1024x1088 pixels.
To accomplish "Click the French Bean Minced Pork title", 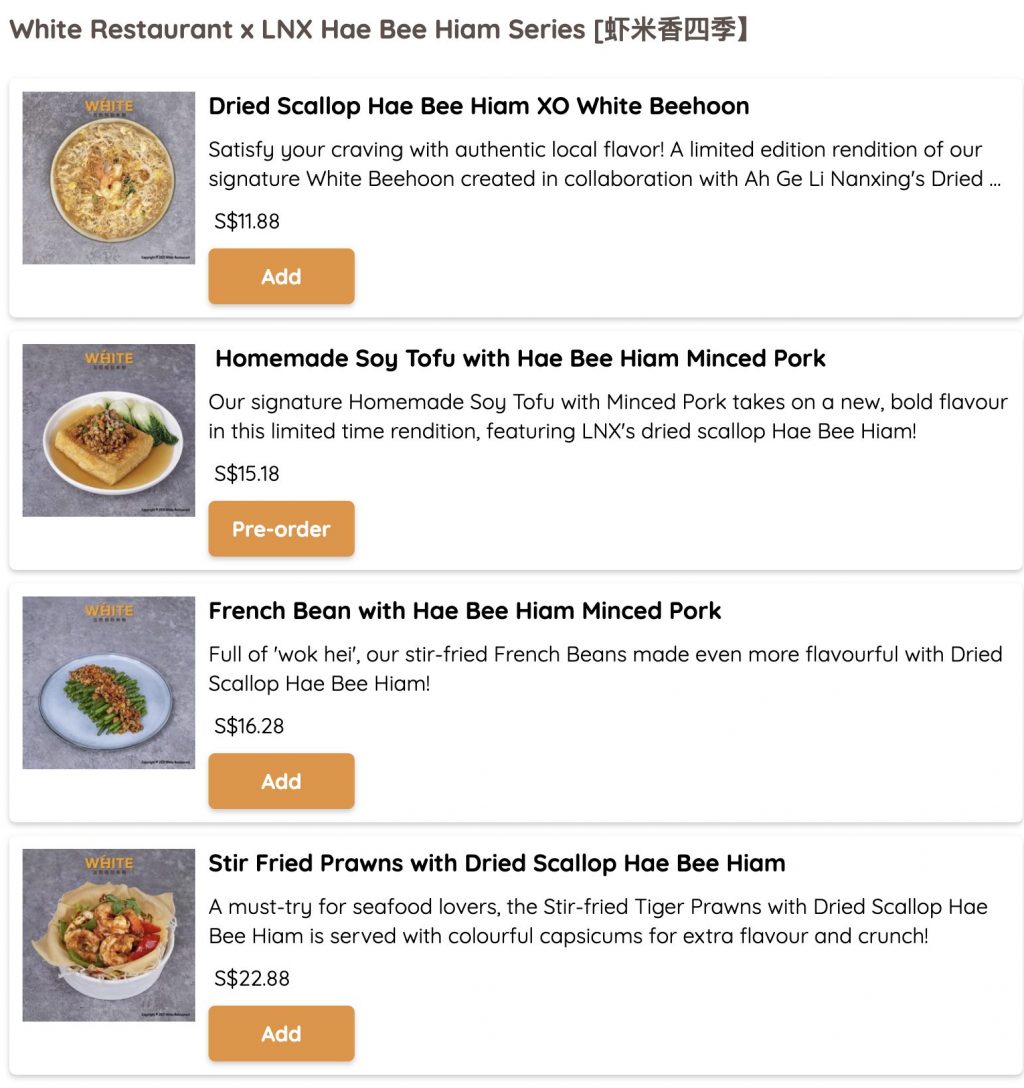I will (465, 611).
